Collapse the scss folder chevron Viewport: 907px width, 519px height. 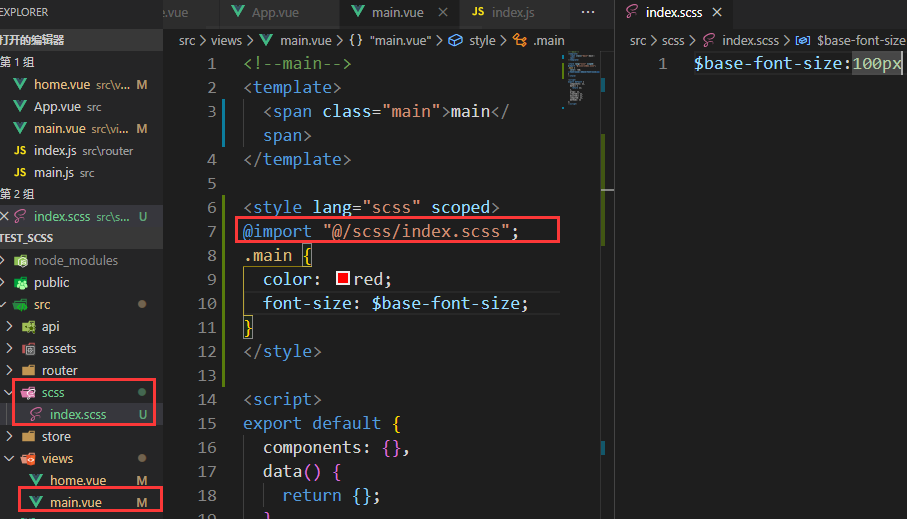pyautogui.click(x=8, y=392)
